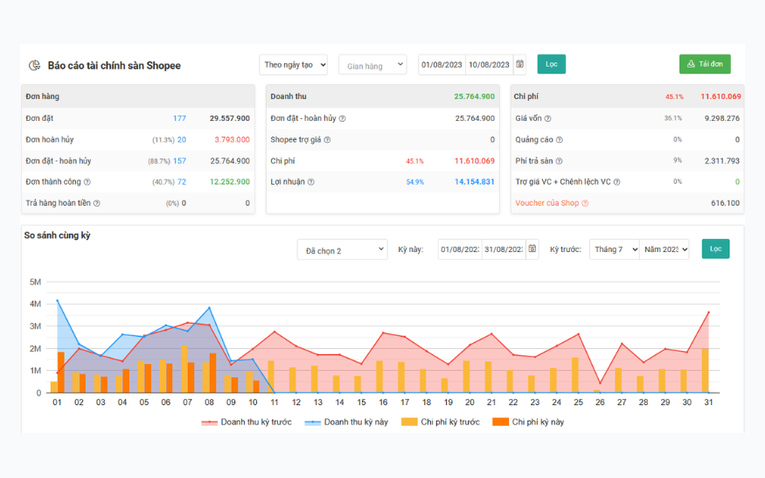Click the chart point at day 31

708,312
